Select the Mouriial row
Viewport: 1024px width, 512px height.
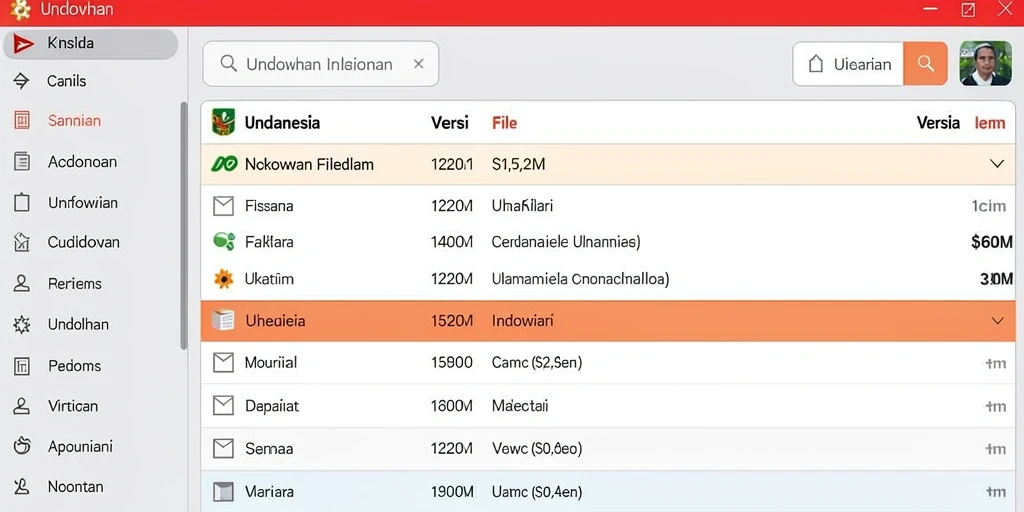pyautogui.click(x=608, y=362)
